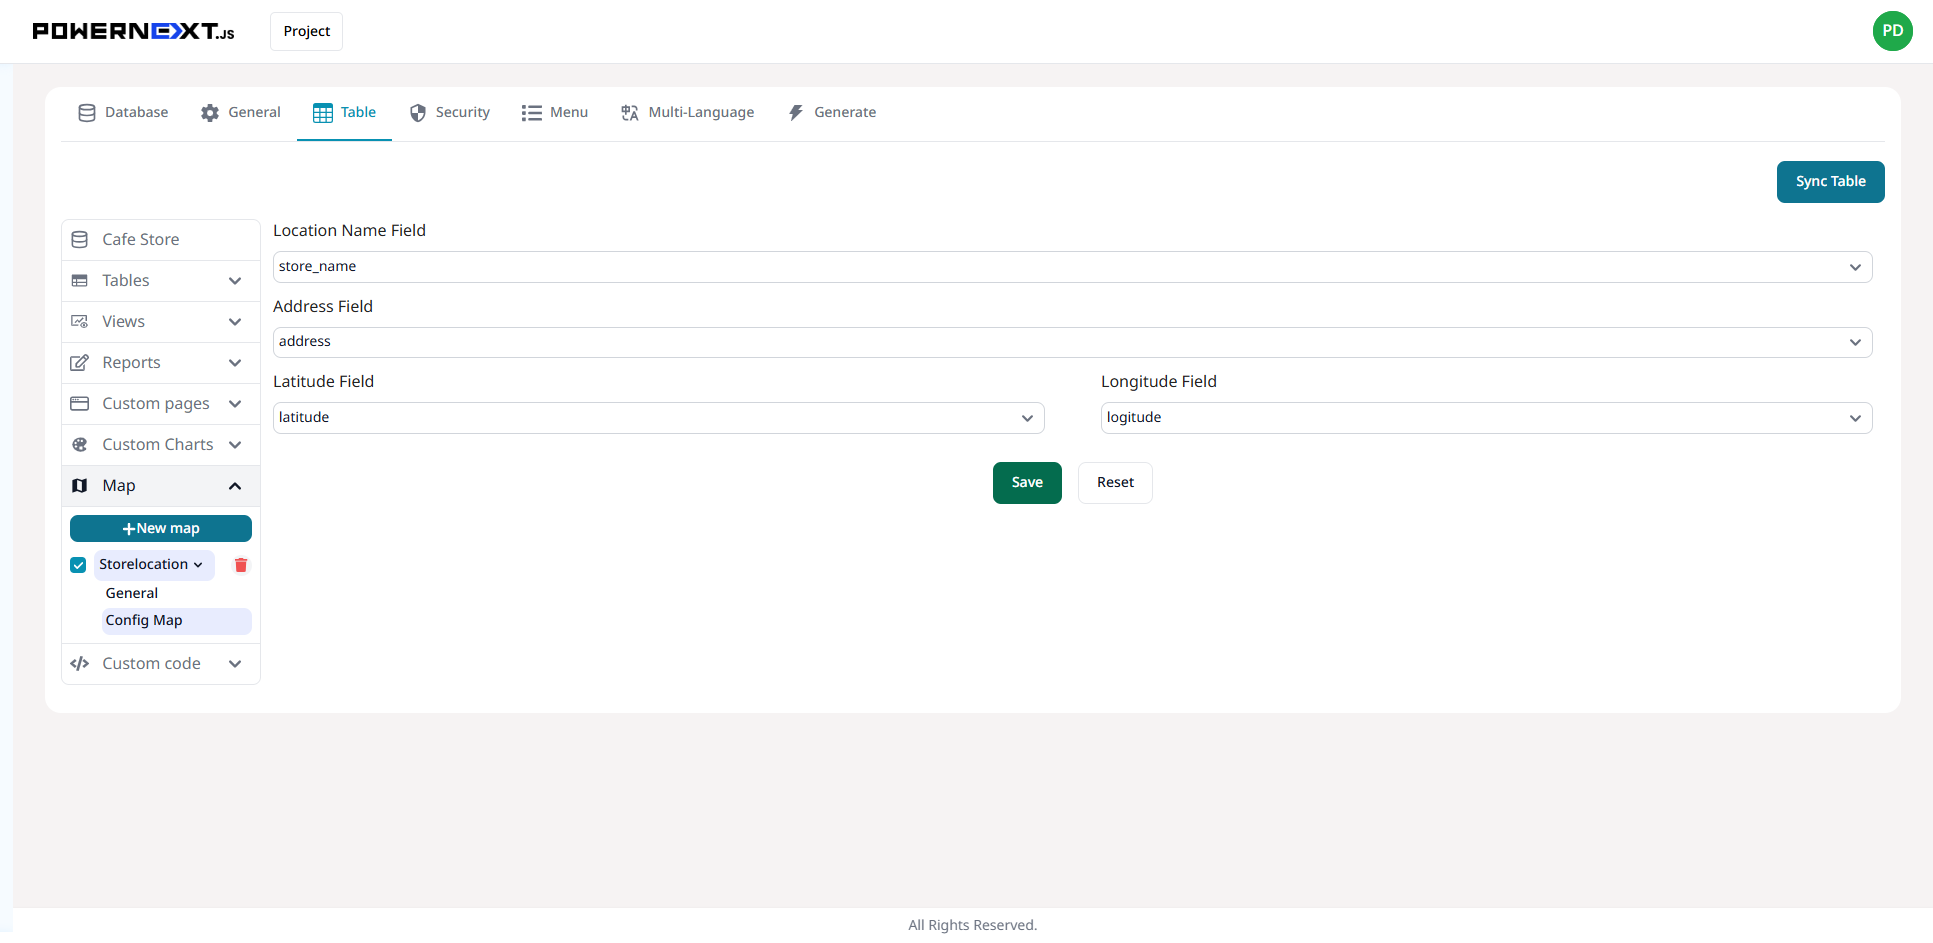Expand the Custom Charts chevron
The height and width of the screenshot is (943, 1933).
[x=235, y=445]
